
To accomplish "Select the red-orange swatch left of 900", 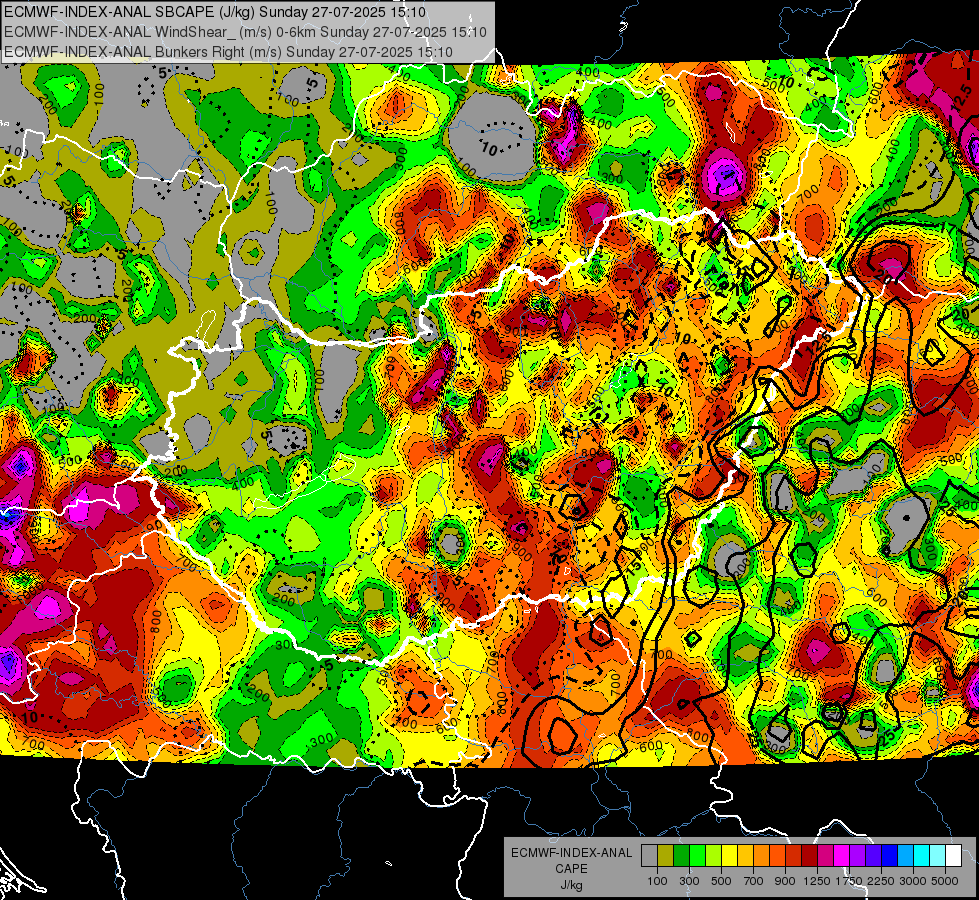I will [x=777, y=856].
